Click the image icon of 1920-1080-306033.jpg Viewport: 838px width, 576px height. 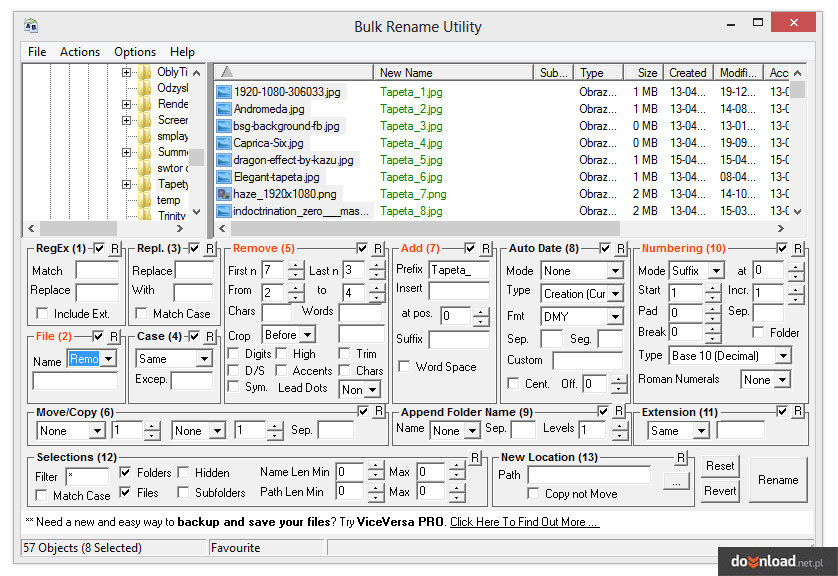(224, 92)
